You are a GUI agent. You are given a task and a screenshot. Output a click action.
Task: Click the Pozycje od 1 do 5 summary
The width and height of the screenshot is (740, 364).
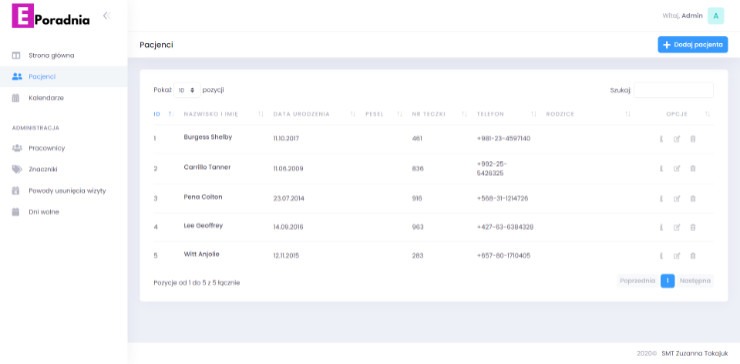click(197, 283)
